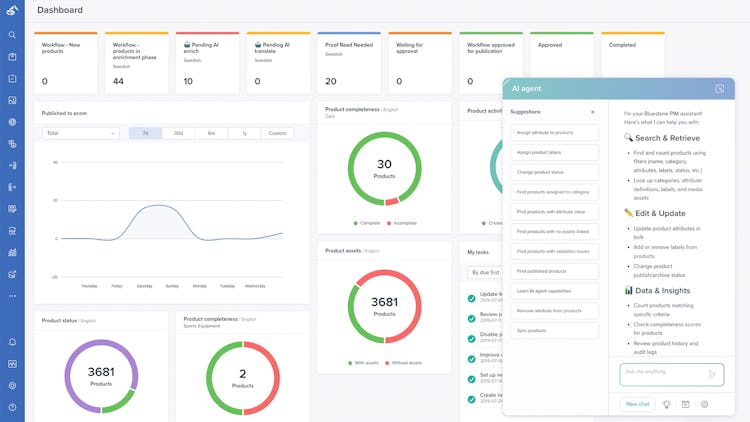The width and height of the screenshot is (750, 422).
Task: Click the New chat button
Action: (638, 404)
